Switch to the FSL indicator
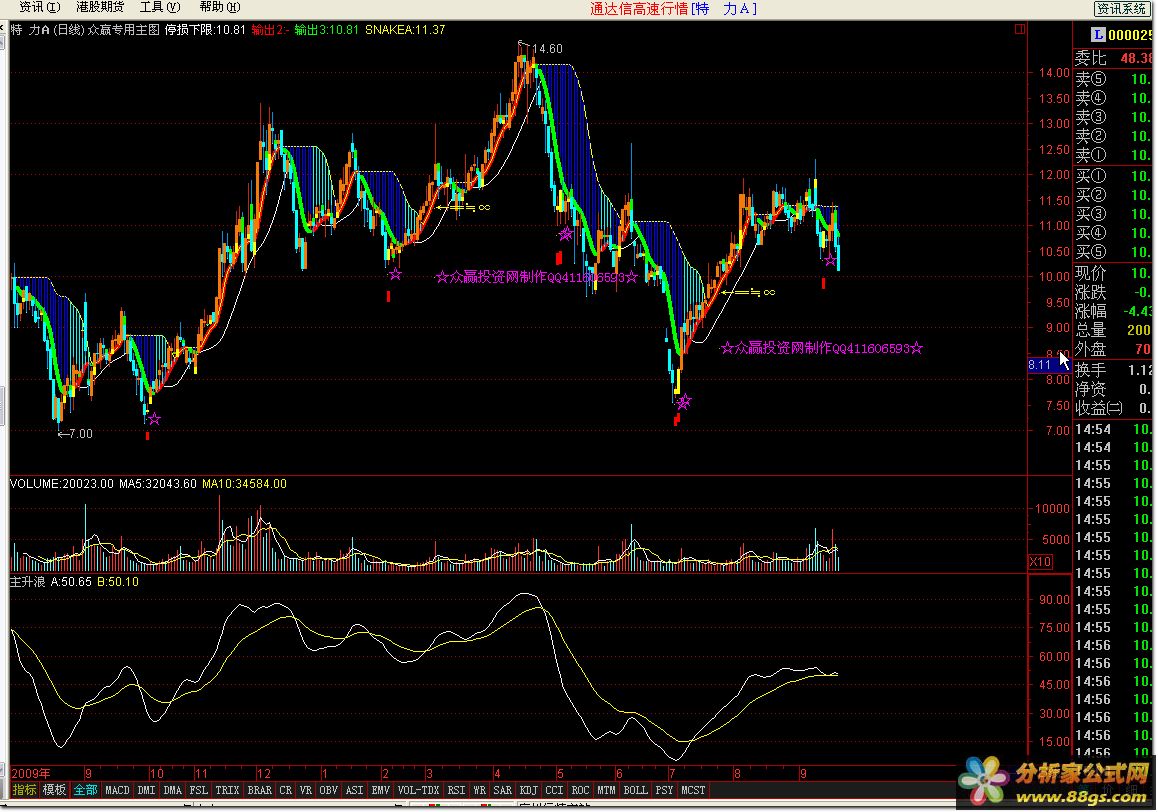Viewport: 1158px width, 812px height. [x=199, y=791]
